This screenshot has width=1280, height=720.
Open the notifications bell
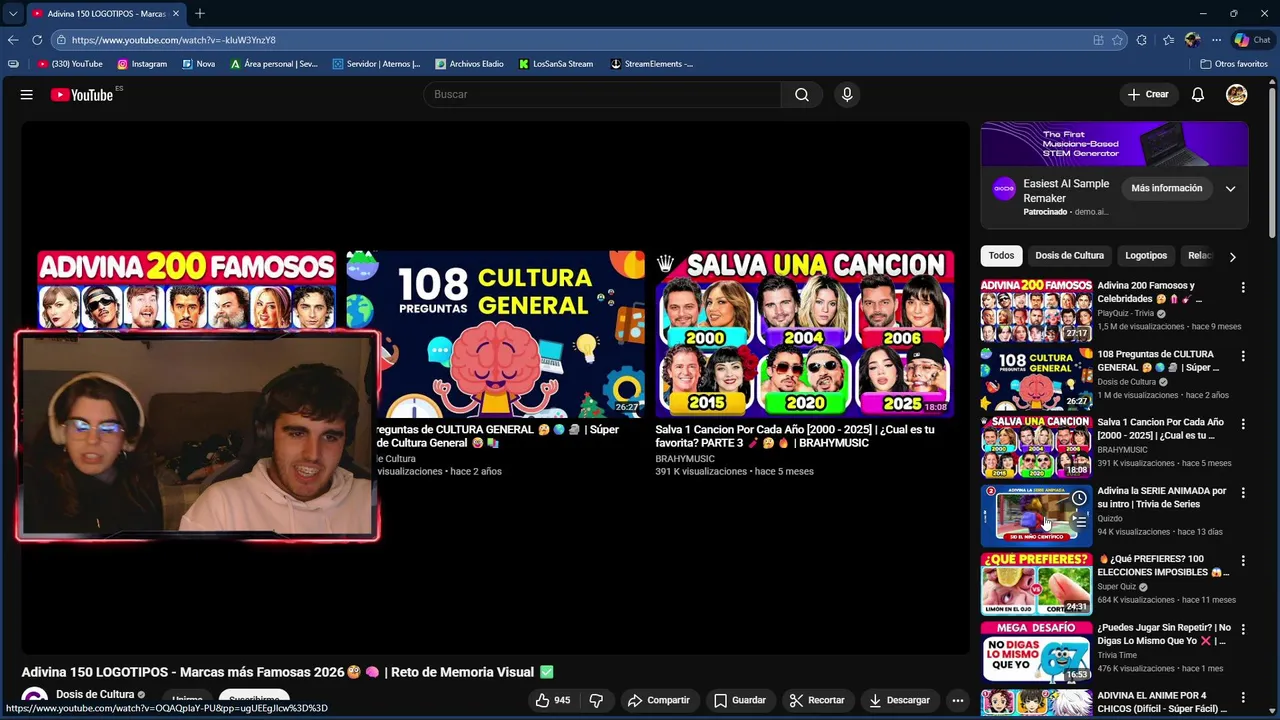pyautogui.click(x=1198, y=95)
